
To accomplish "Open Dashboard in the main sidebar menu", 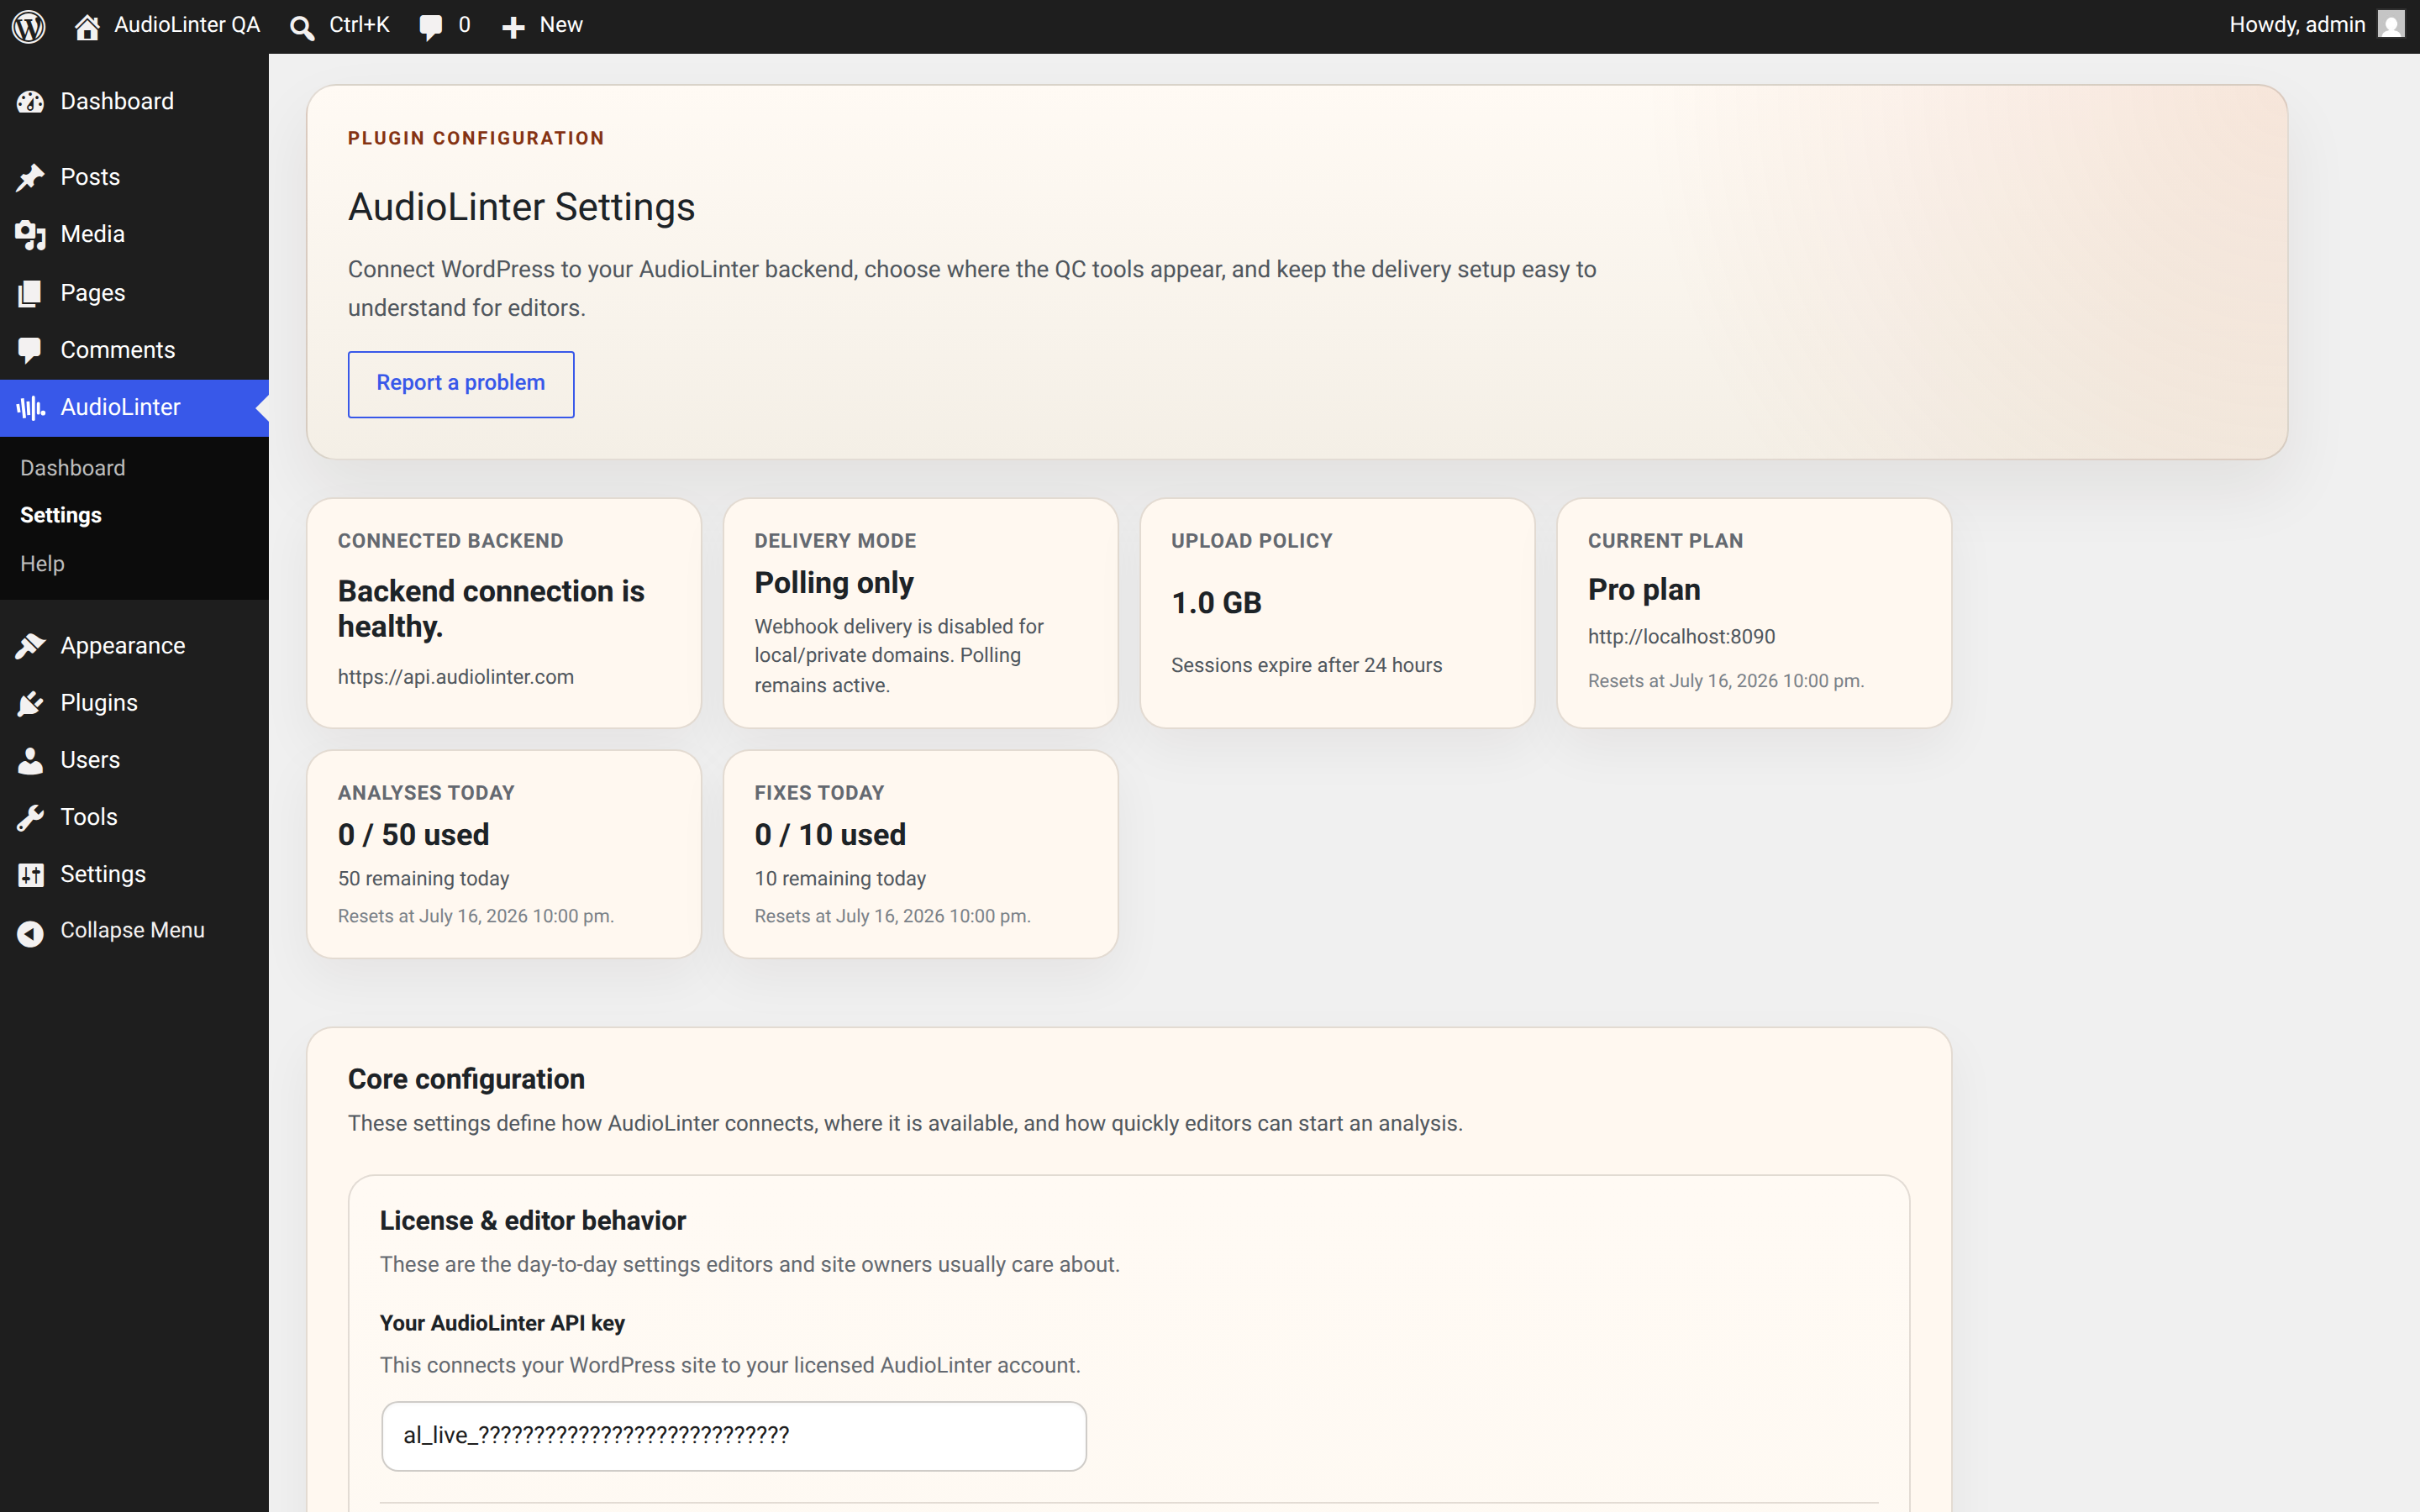I will 134,102.
